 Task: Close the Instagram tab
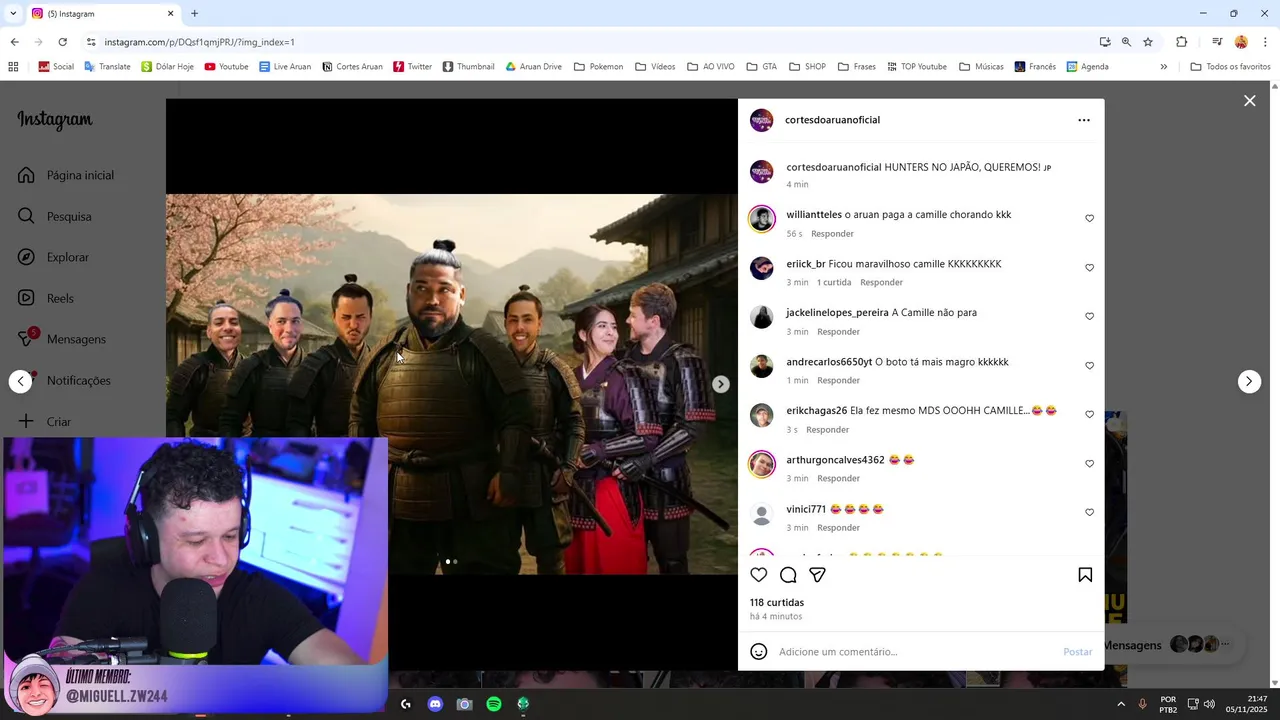pyautogui.click(x=170, y=14)
